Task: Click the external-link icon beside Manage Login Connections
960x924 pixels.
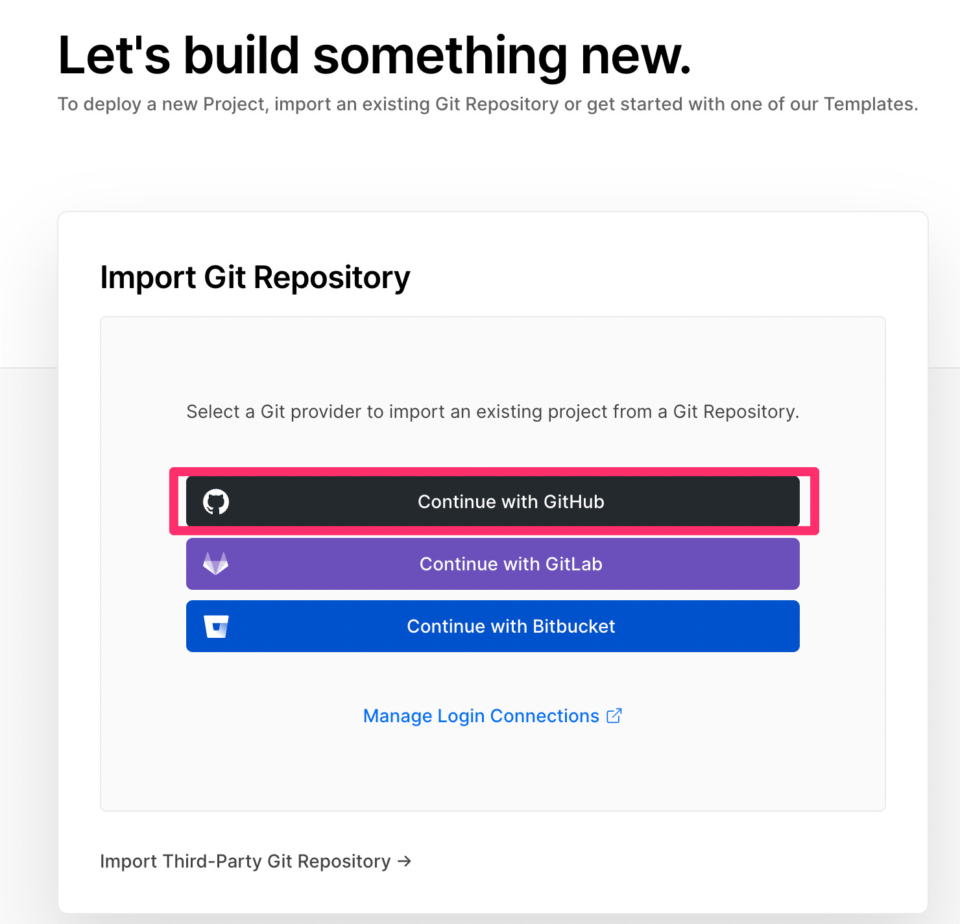Action: [614, 716]
